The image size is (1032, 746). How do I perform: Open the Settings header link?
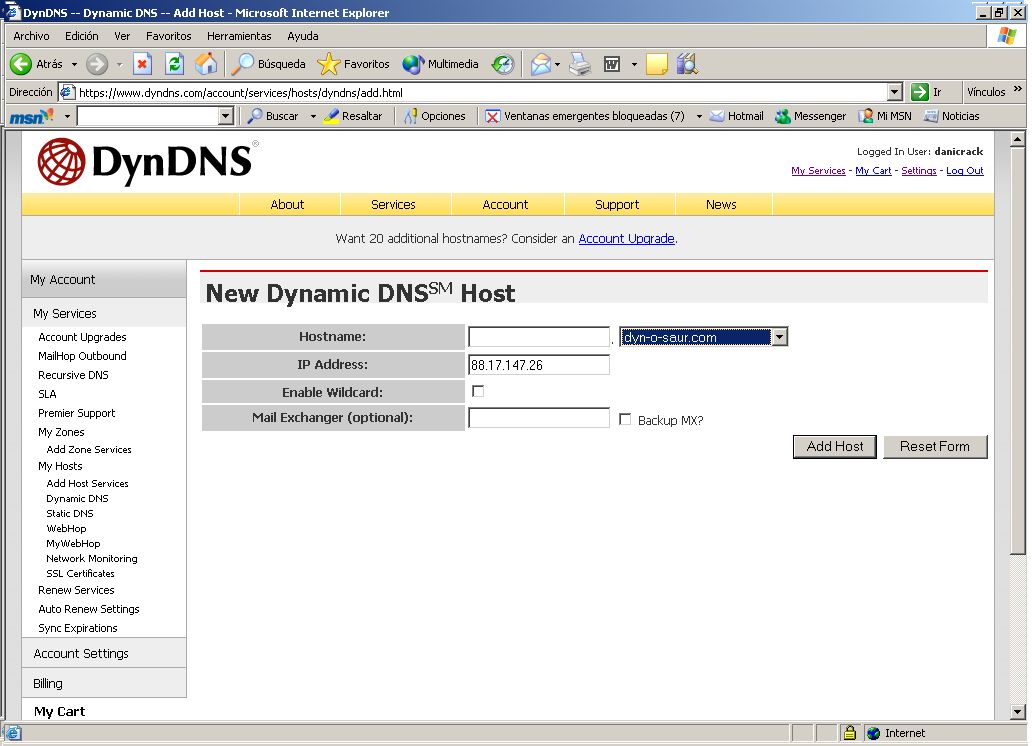coord(919,171)
